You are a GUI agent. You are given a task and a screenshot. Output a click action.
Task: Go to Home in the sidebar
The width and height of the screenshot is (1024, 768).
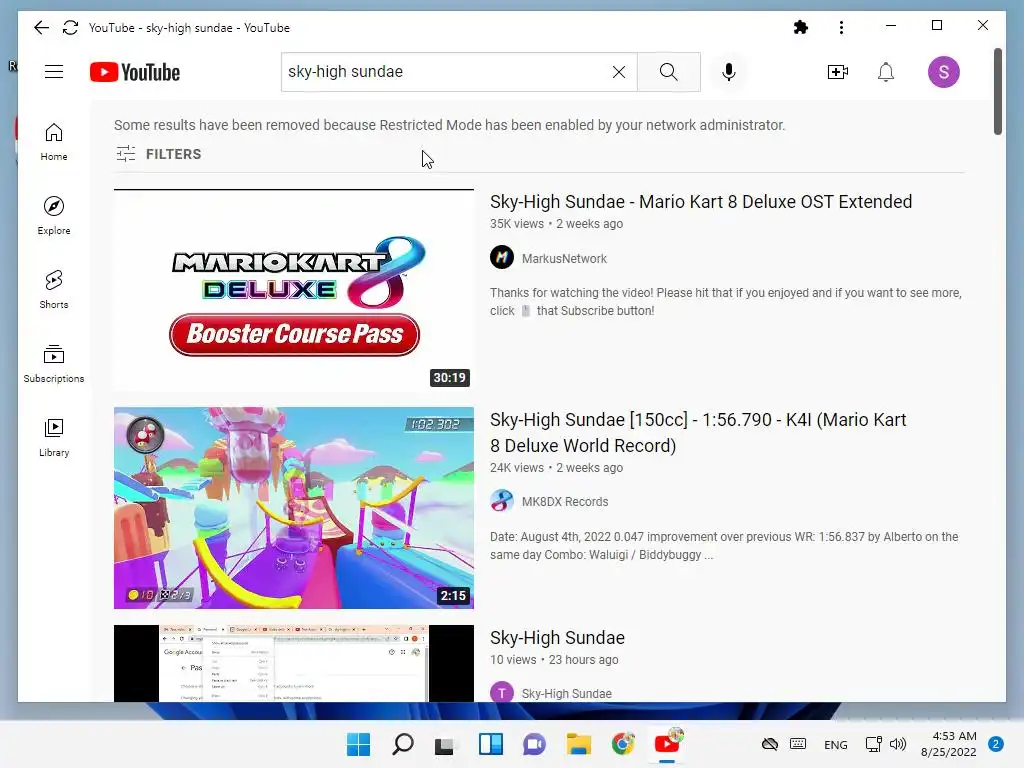pos(54,142)
